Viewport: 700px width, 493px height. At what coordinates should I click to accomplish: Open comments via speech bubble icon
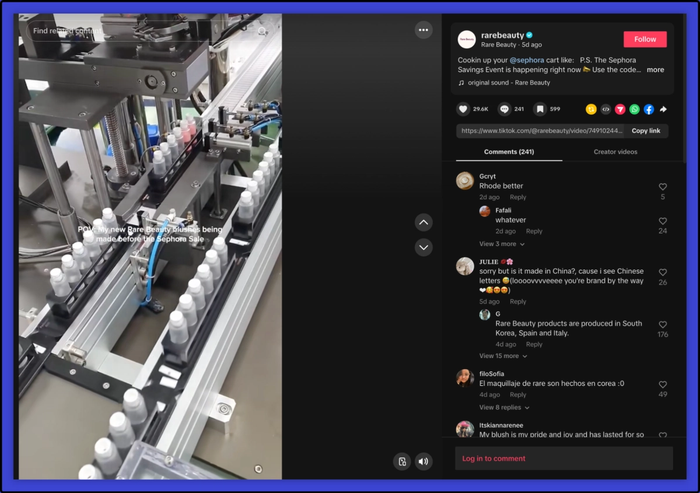[504, 109]
